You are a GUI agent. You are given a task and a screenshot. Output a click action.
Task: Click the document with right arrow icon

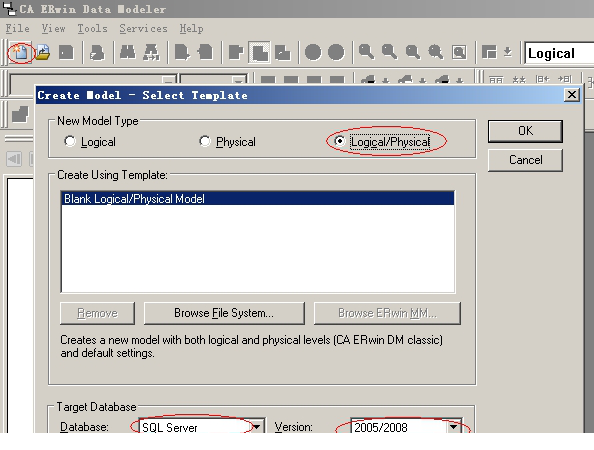click(x=182, y=52)
